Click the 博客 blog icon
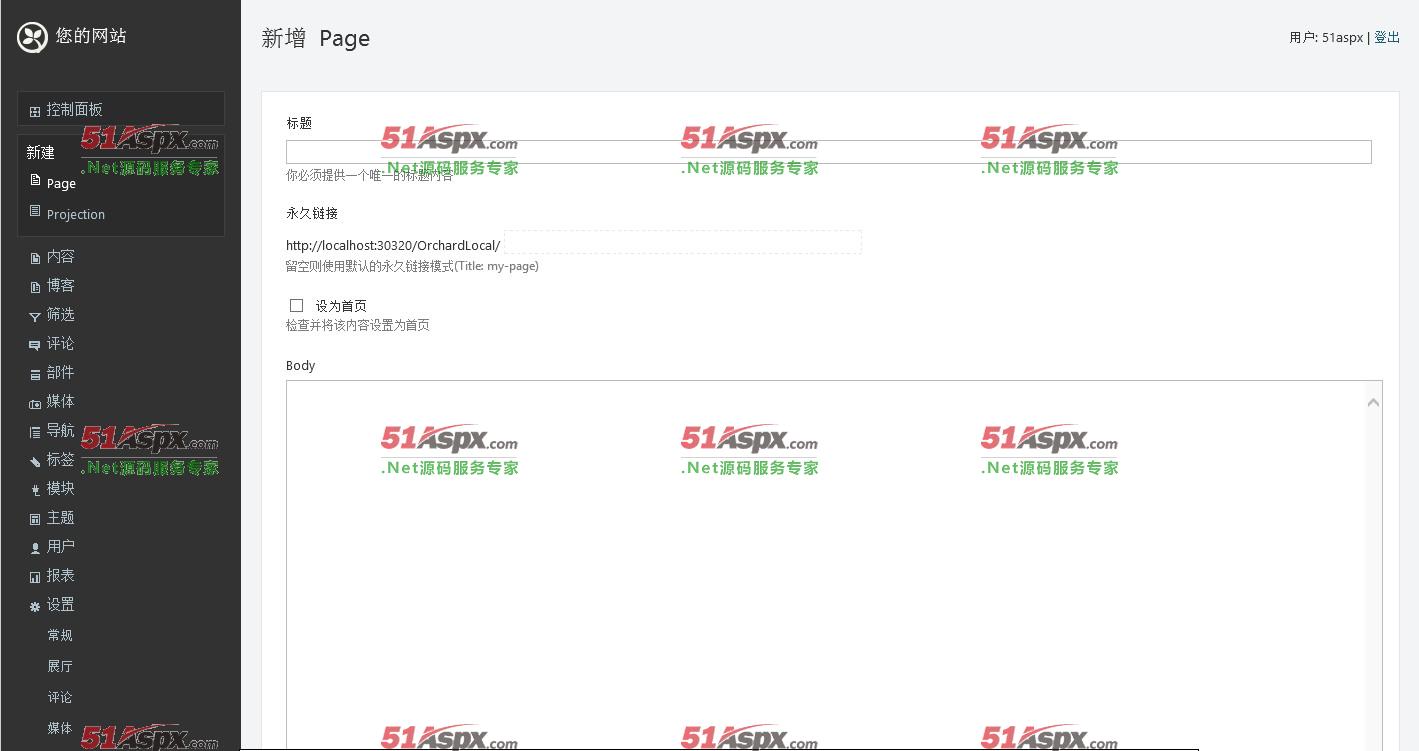 [x=35, y=287]
